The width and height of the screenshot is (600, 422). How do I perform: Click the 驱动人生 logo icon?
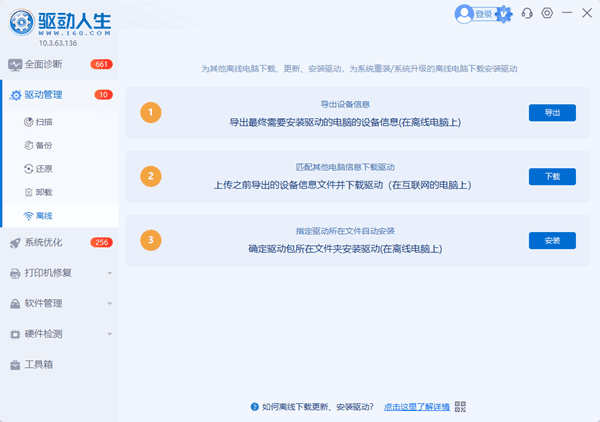pos(22,23)
